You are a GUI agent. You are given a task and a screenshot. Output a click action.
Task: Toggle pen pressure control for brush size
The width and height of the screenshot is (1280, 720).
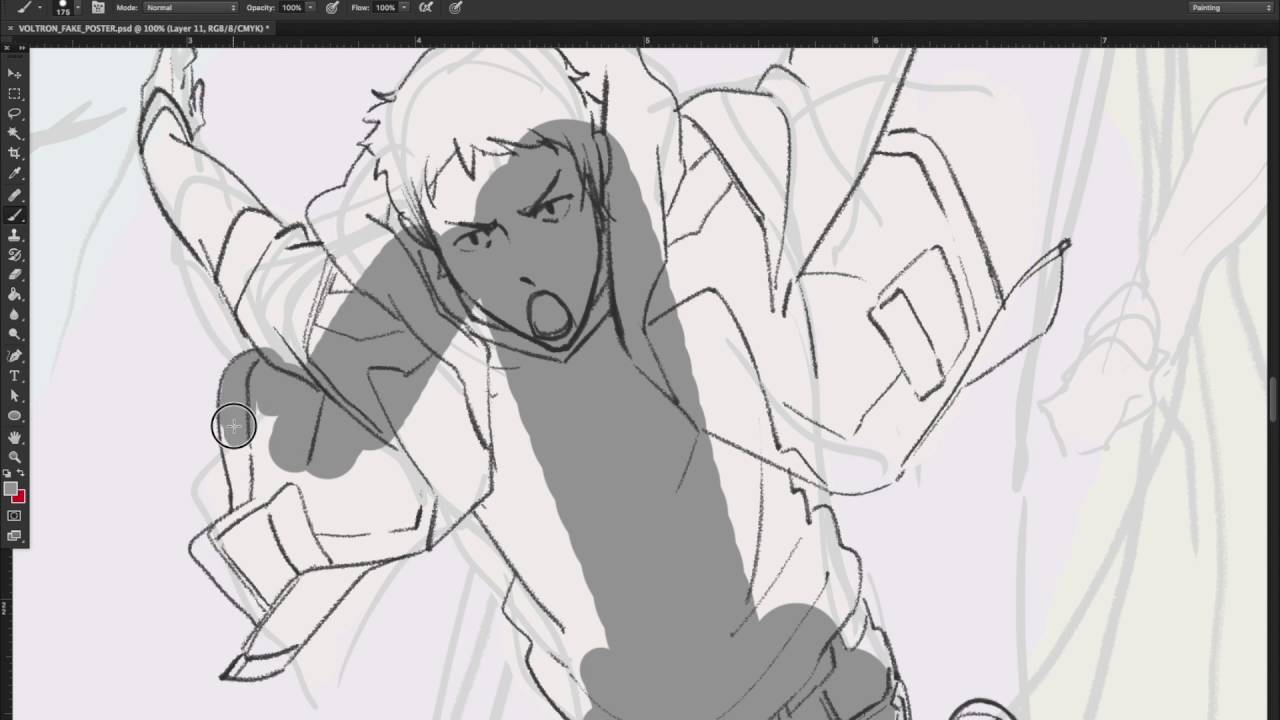tap(455, 7)
